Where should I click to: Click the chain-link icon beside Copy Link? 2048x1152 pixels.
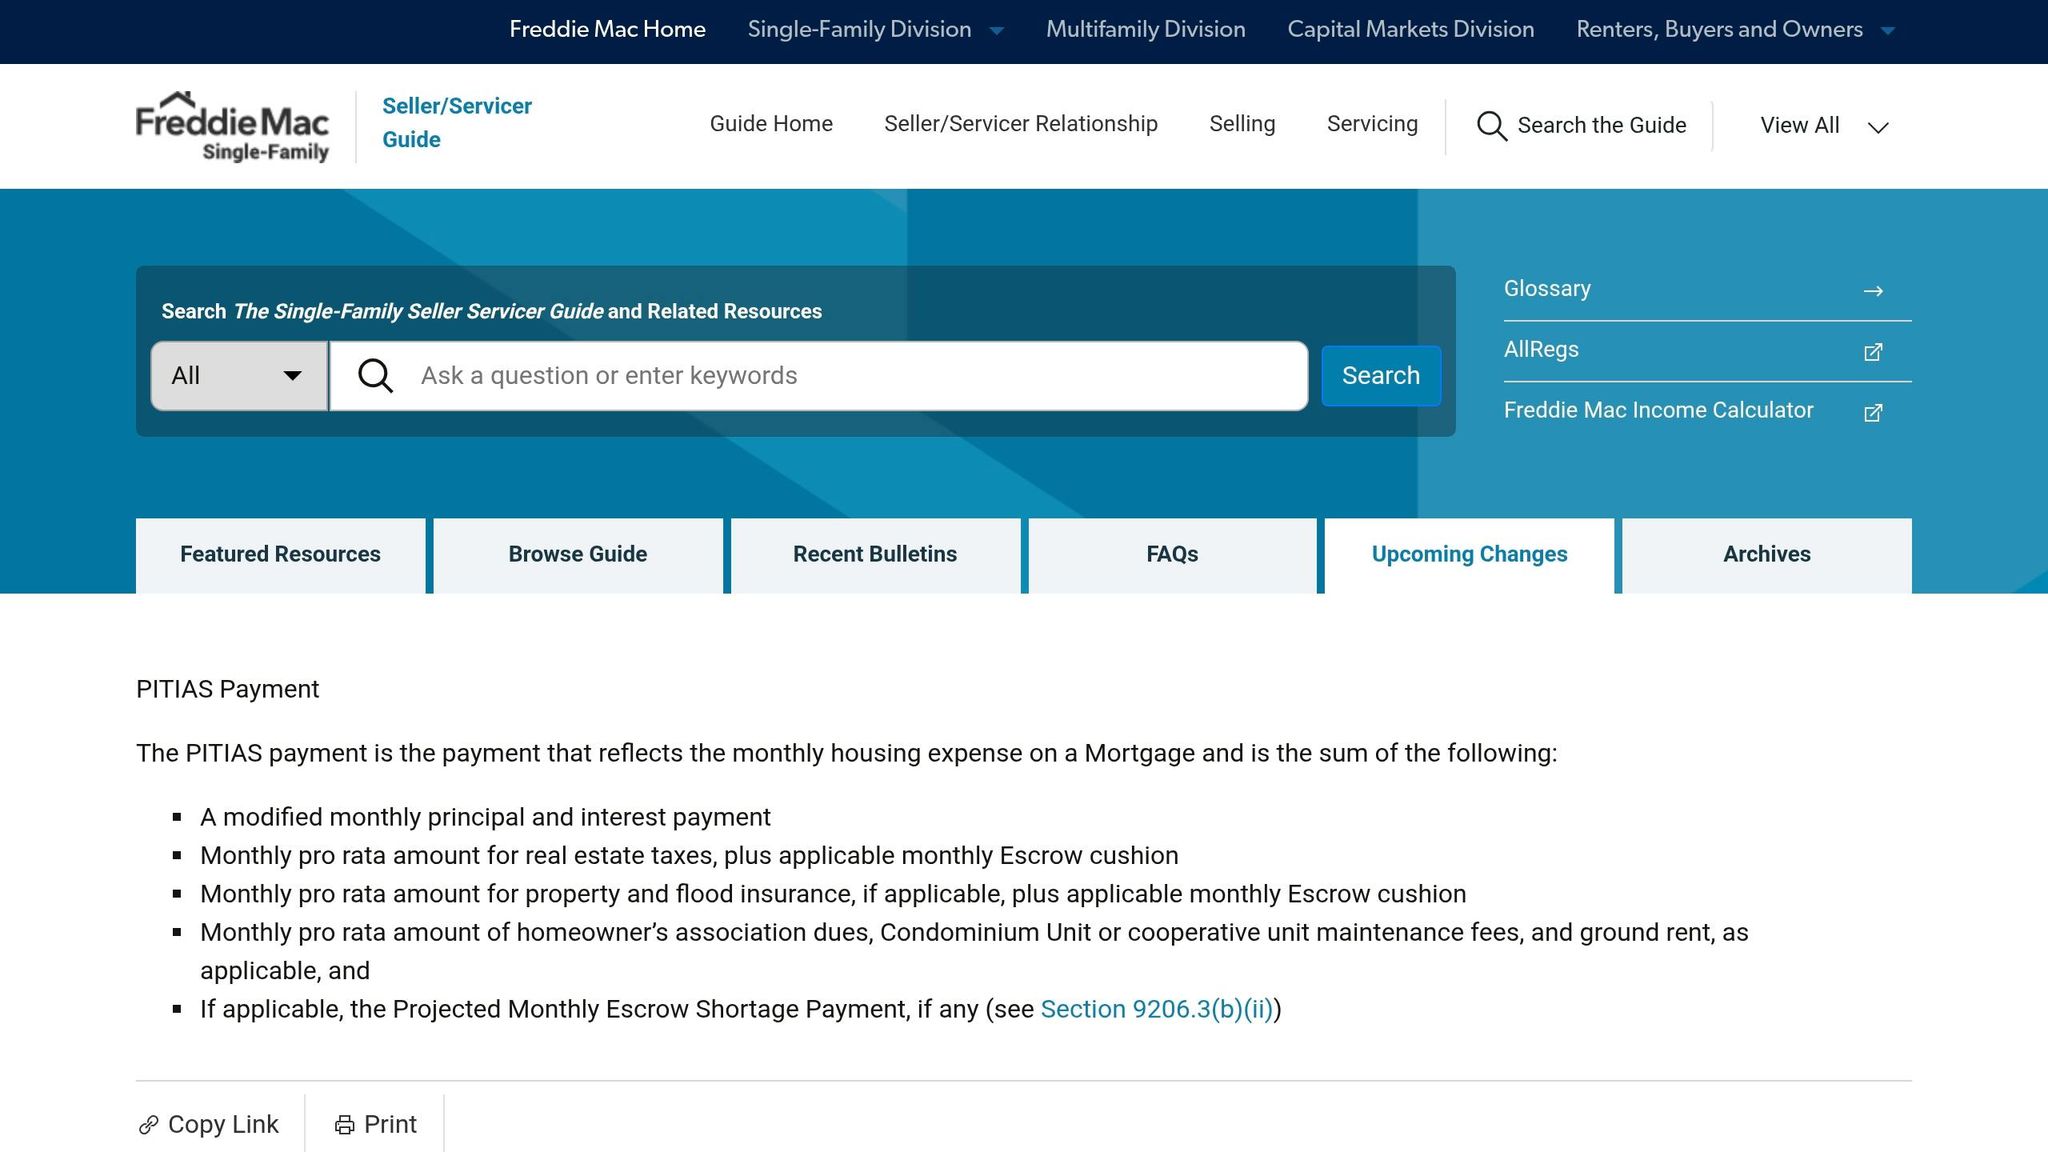149,1125
